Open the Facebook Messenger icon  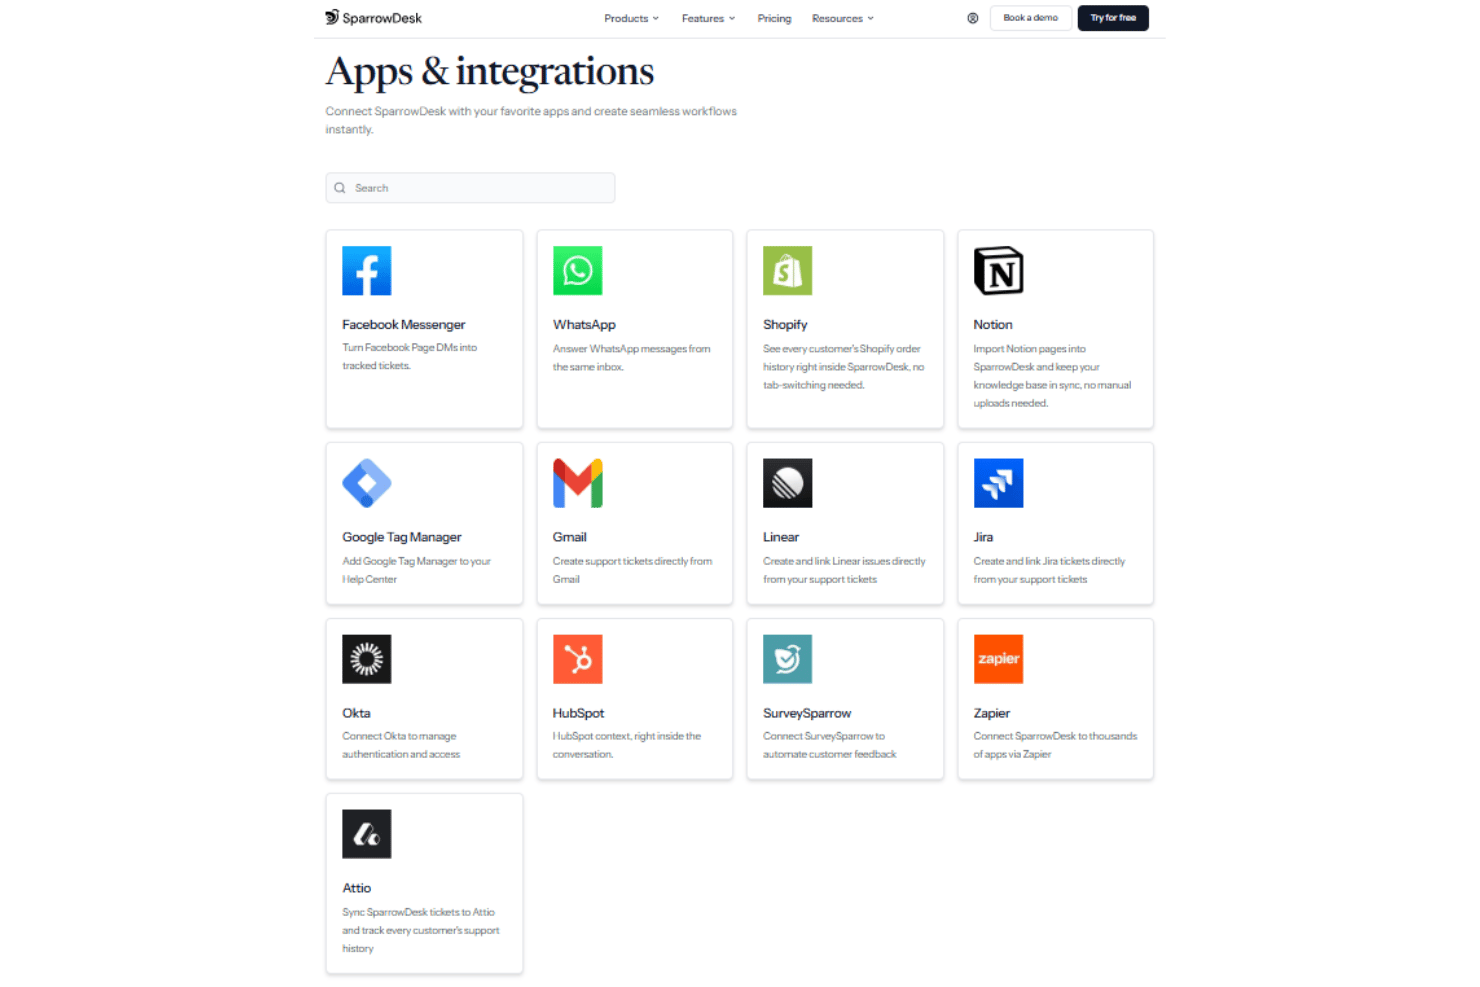367,271
